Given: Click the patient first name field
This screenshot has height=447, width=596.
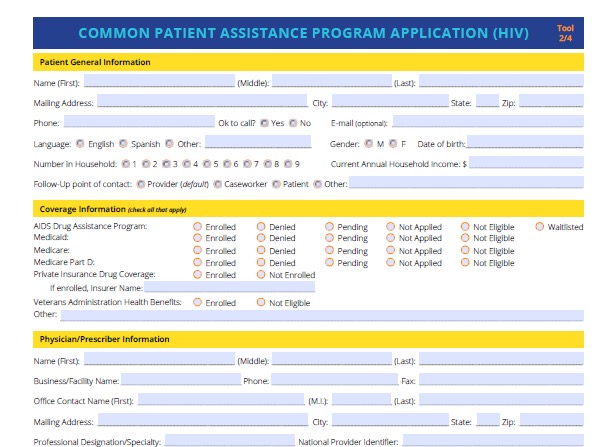Looking at the screenshot, I should point(159,81).
